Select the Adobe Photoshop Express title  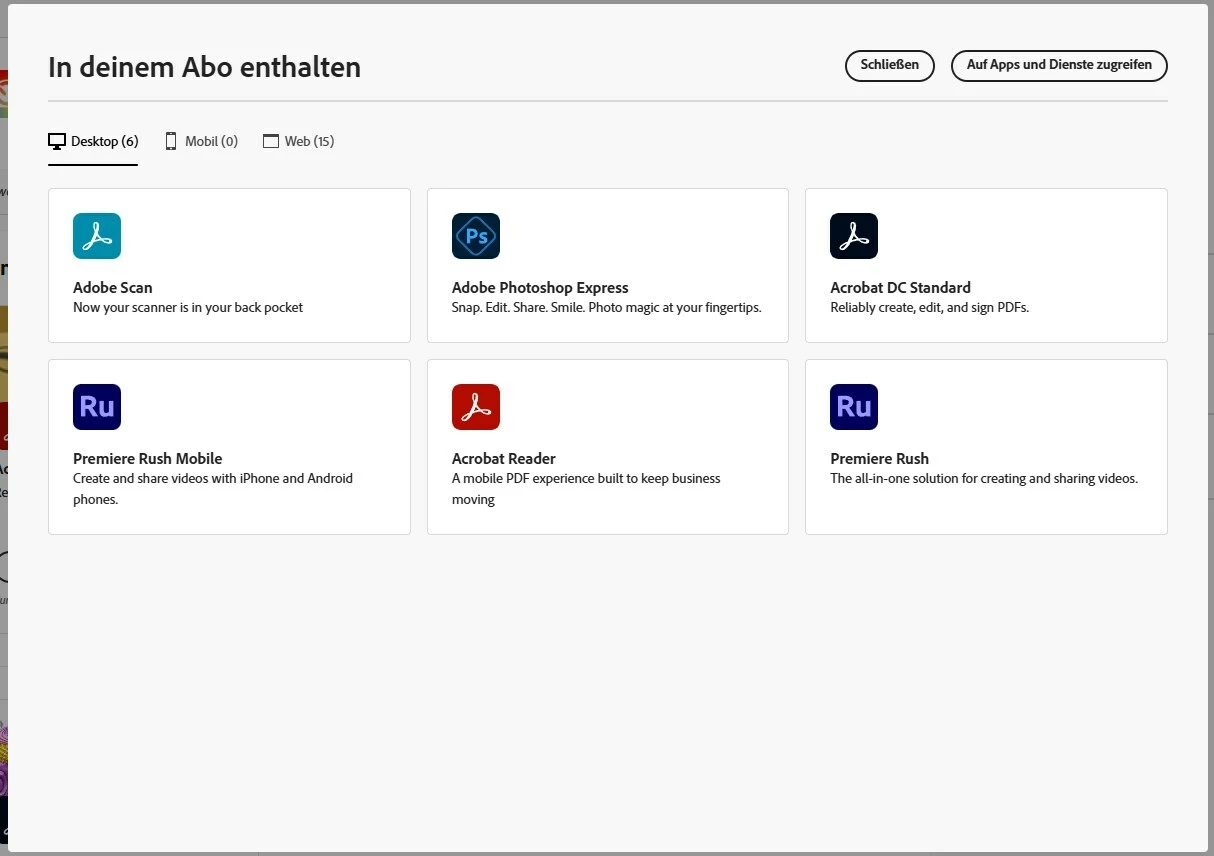coord(540,287)
